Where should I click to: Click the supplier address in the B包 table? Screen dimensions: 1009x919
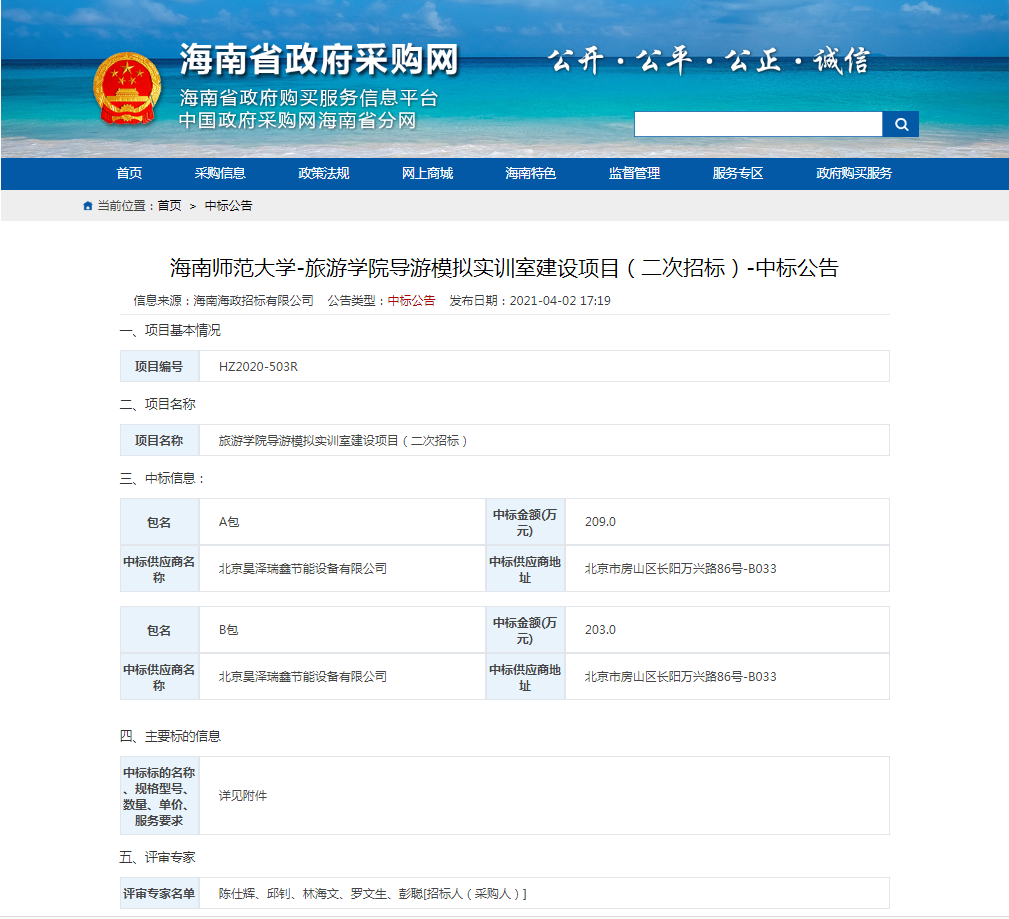pyautogui.click(x=681, y=677)
